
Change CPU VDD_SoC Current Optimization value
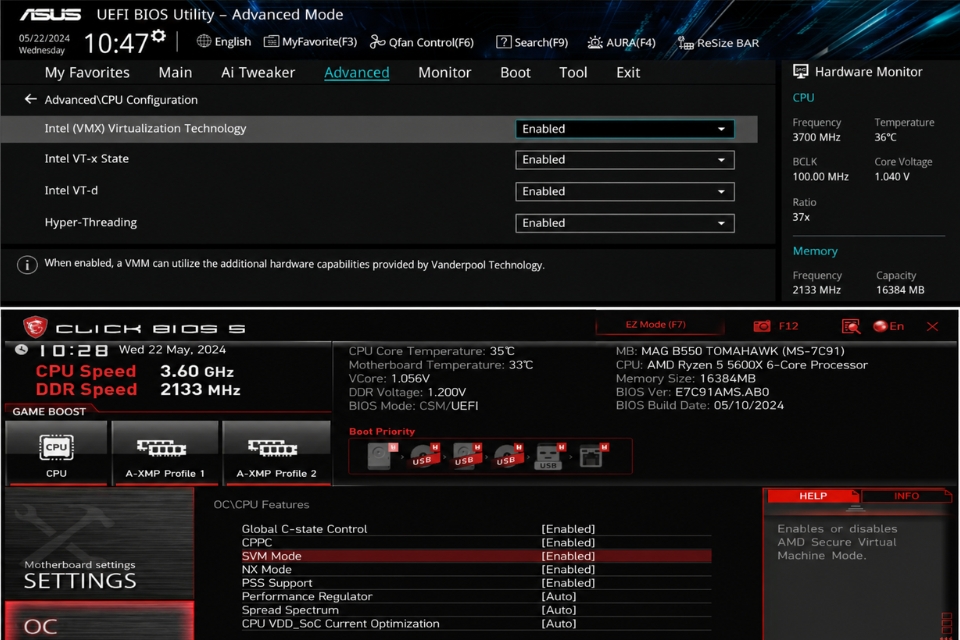[x=558, y=623]
